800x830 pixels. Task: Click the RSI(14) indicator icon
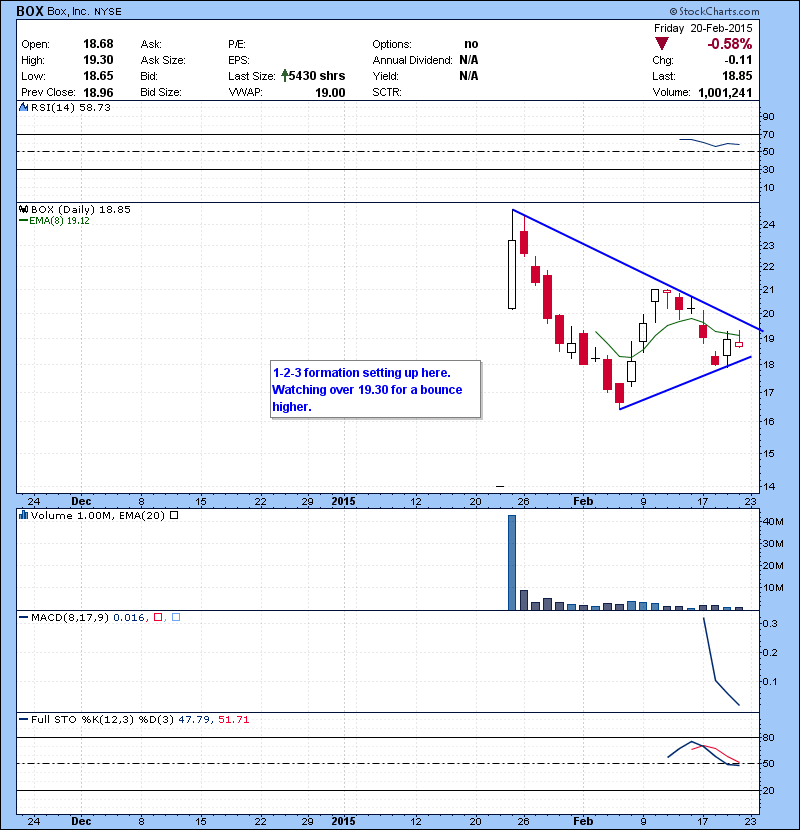tap(23, 107)
